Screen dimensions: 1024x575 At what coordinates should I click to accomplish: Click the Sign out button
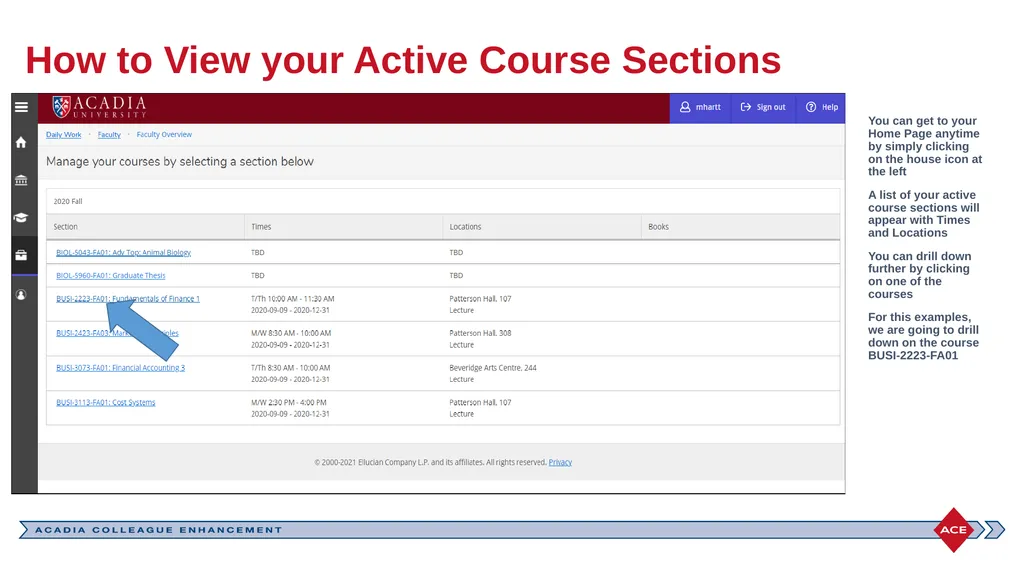point(763,107)
